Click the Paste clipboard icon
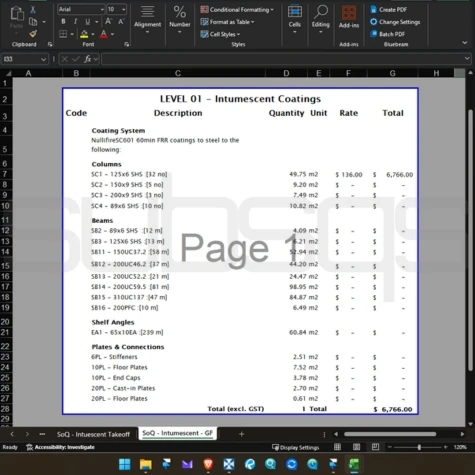The image size is (475, 475). (x=17, y=14)
